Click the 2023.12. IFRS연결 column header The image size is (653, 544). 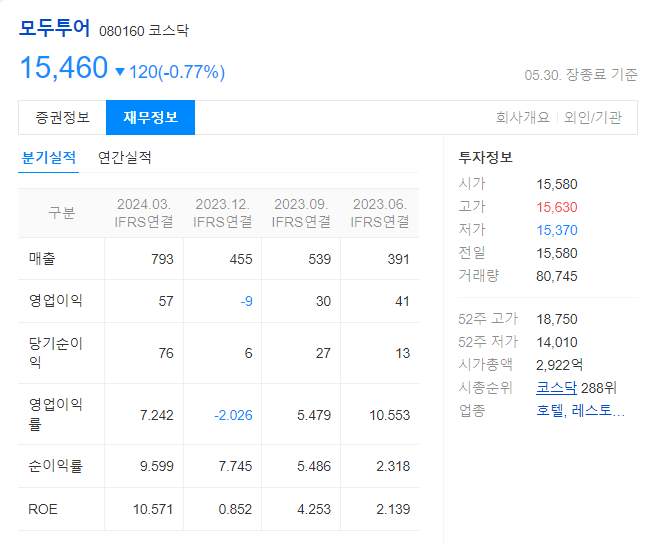coord(222,213)
